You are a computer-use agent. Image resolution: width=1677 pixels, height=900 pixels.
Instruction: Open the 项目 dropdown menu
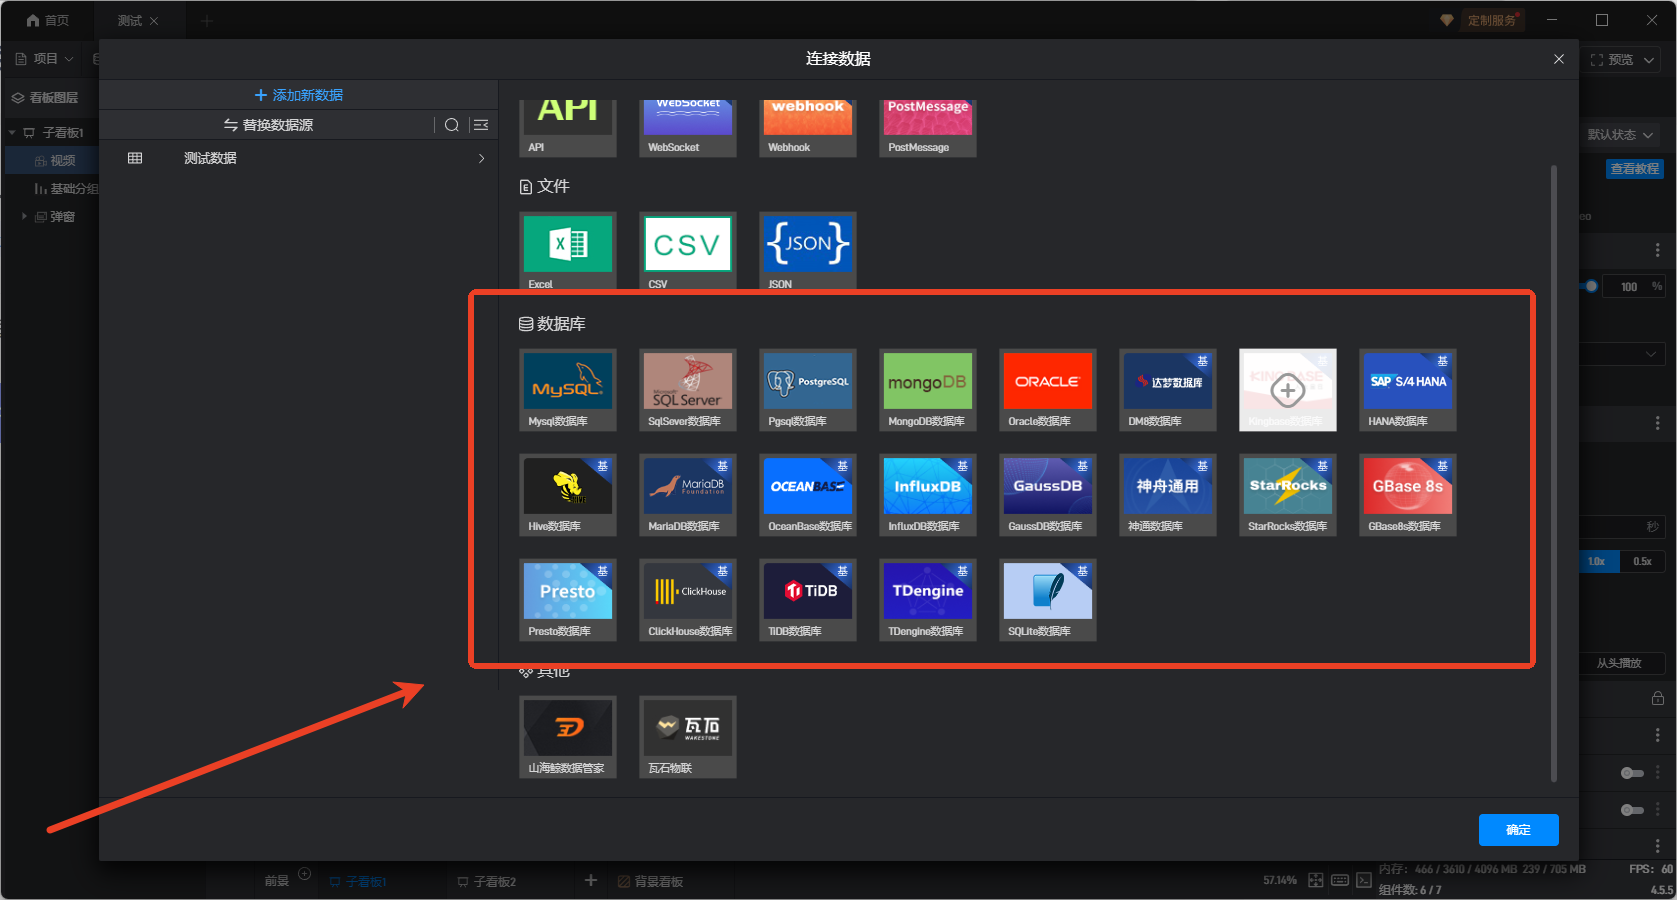pyautogui.click(x=45, y=59)
